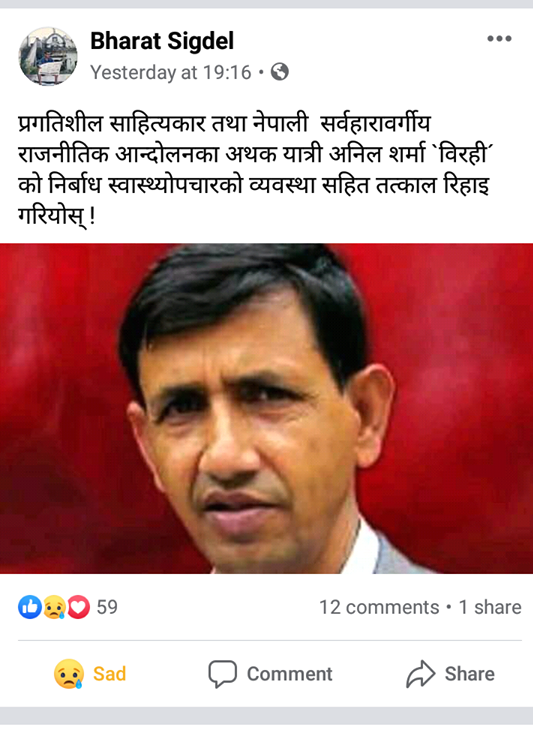This screenshot has width=533, height=740.
Task: Click the Nepali post caption text
Action: 254,169
